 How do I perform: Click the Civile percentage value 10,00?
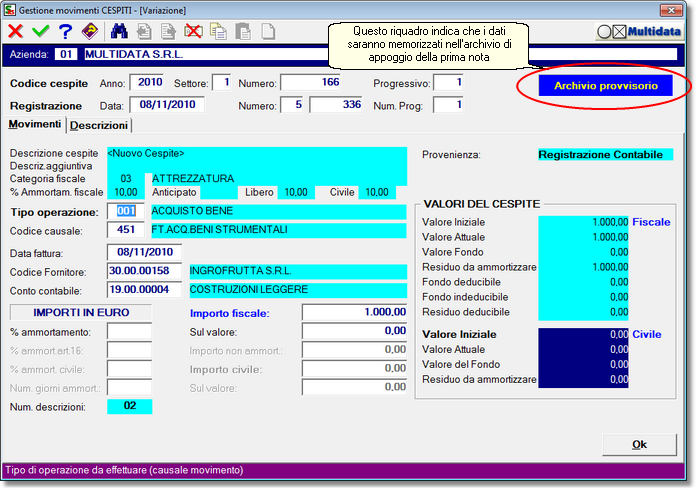[x=376, y=192]
